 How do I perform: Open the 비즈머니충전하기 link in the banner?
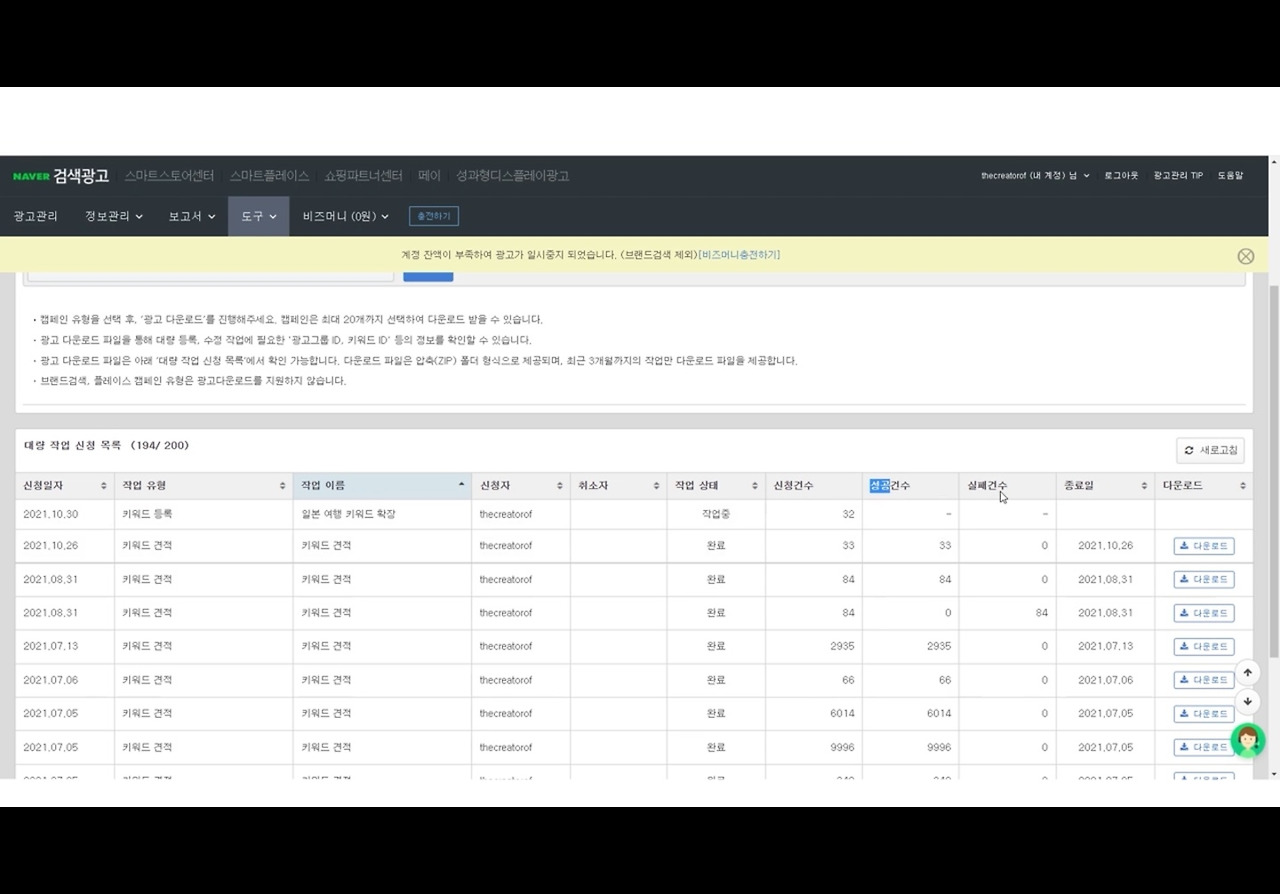click(739, 255)
